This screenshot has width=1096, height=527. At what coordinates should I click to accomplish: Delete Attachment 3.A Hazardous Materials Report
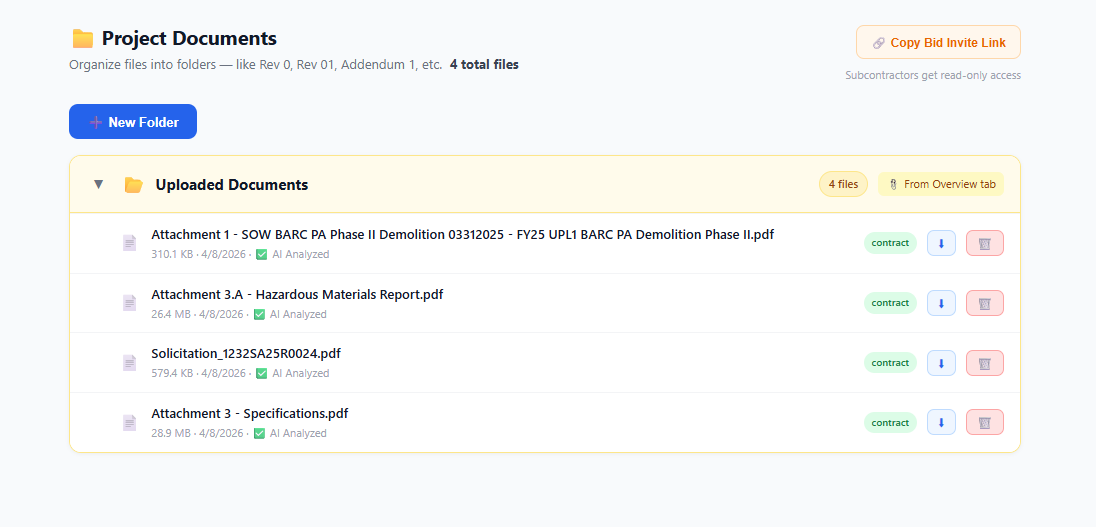click(984, 303)
